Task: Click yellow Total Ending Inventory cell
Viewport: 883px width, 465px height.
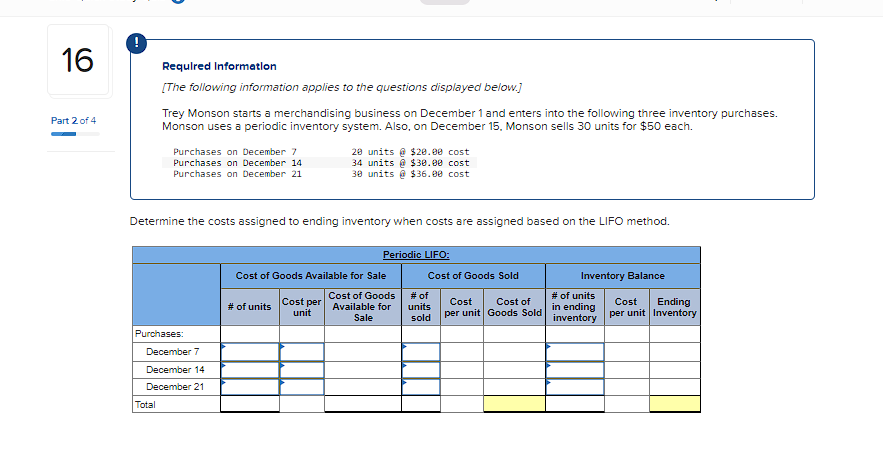Action: coord(675,404)
